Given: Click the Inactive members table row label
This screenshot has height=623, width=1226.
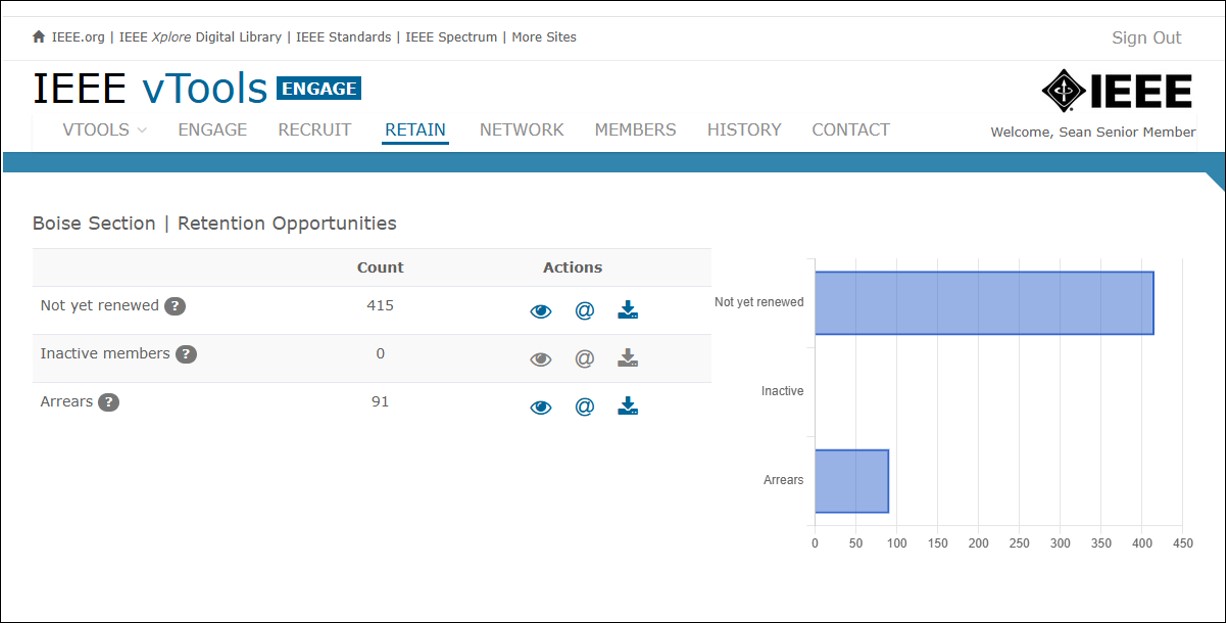Looking at the screenshot, I should point(105,353).
